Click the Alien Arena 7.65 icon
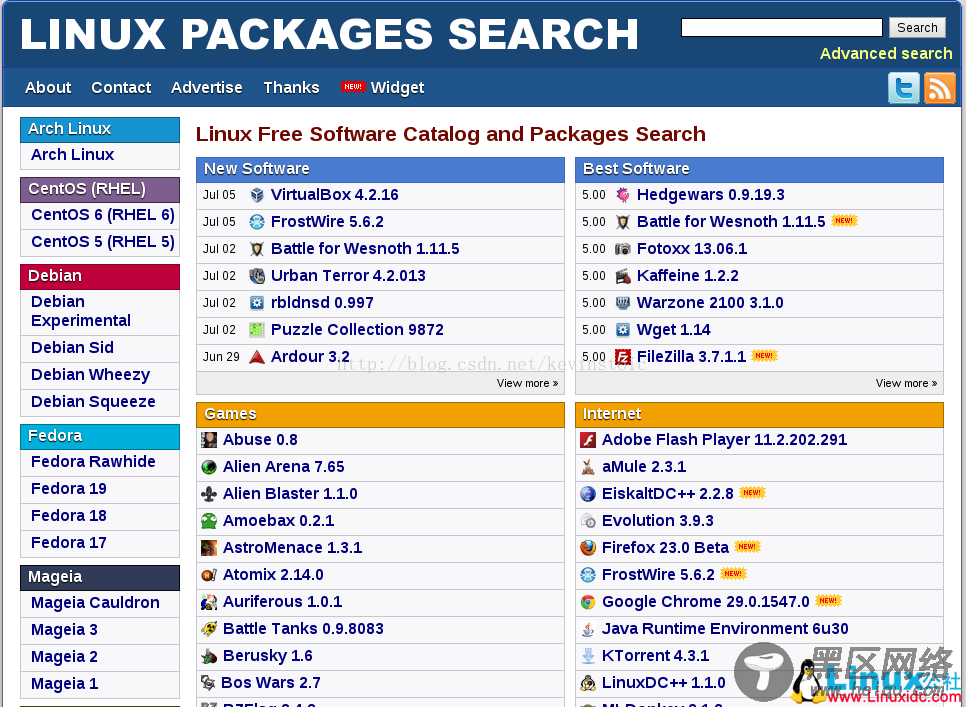 [209, 467]
